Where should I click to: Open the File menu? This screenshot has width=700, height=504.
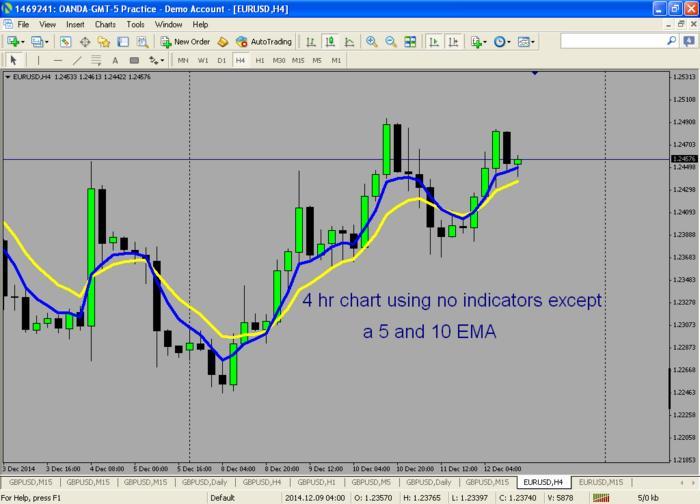[x=23, y=25]
